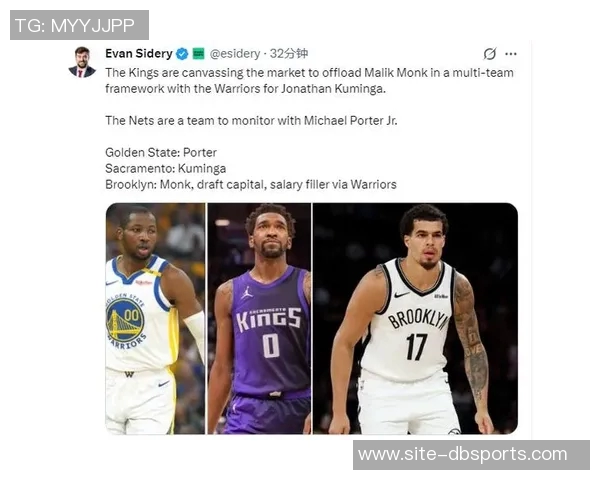Viewport: 600px width, 480px height.
Task: Click the Nets and Michael Porter Jr. sentence
Action: pos(251,121)
